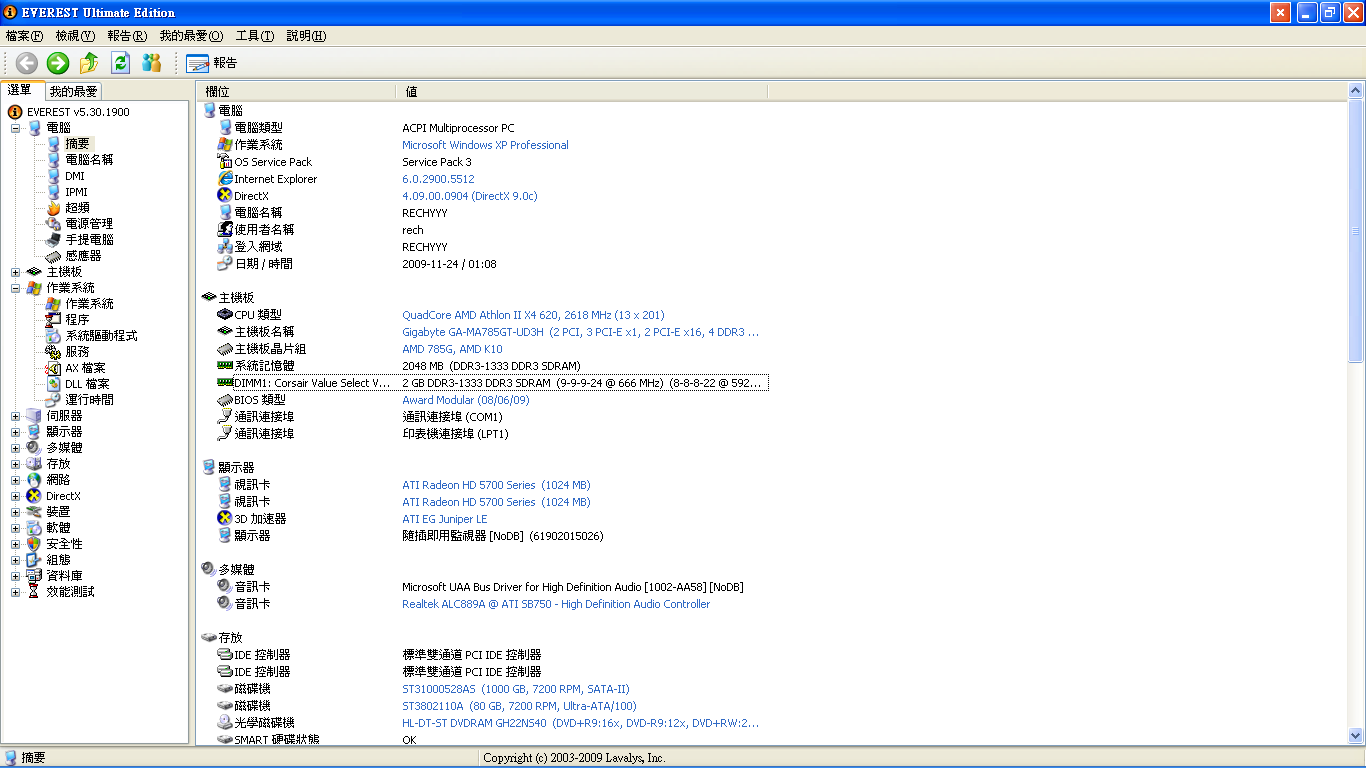Image resolution: width=1366 pixels, height=768 pixels.
Task: Open the Realtek ALC889A audio controller link
Action: 556,604
